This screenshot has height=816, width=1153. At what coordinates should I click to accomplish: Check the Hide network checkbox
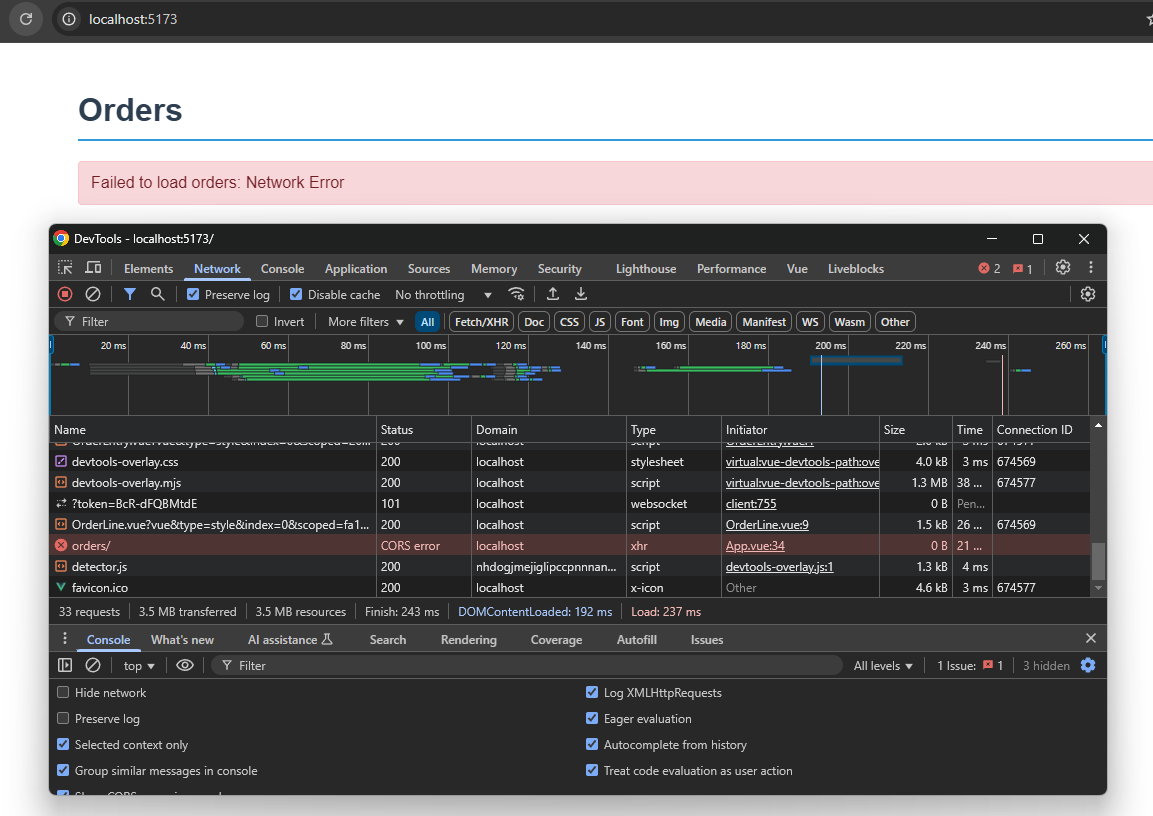tap(64, 692)
